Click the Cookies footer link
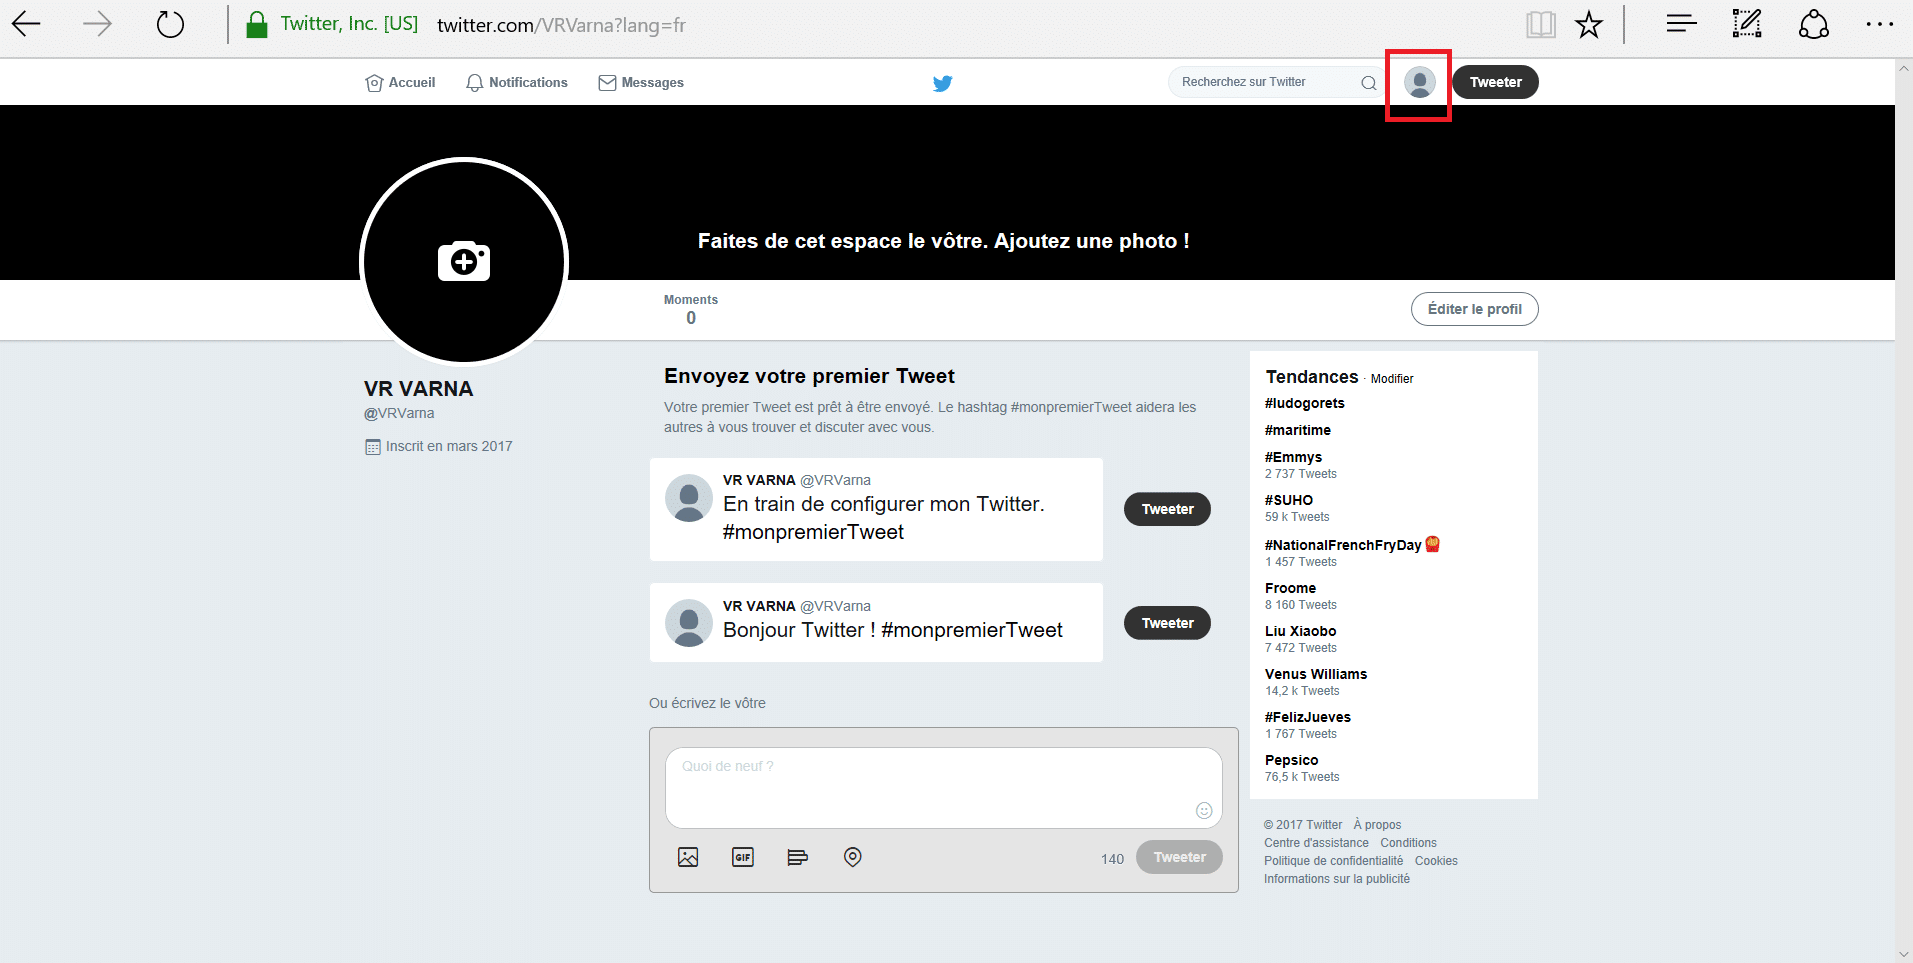 [x=1436, y=861]
